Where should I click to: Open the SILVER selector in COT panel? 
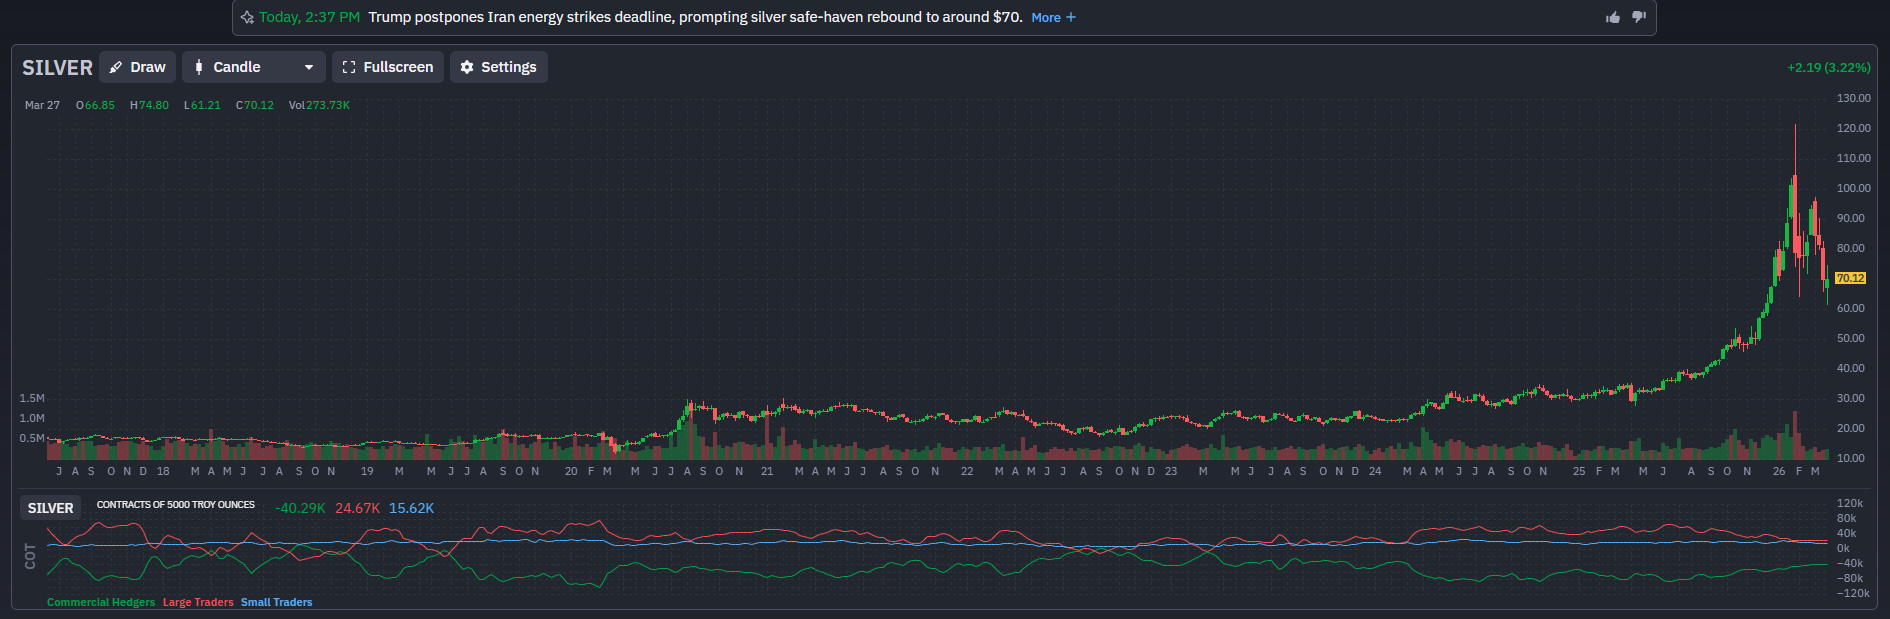coord(50,508)
